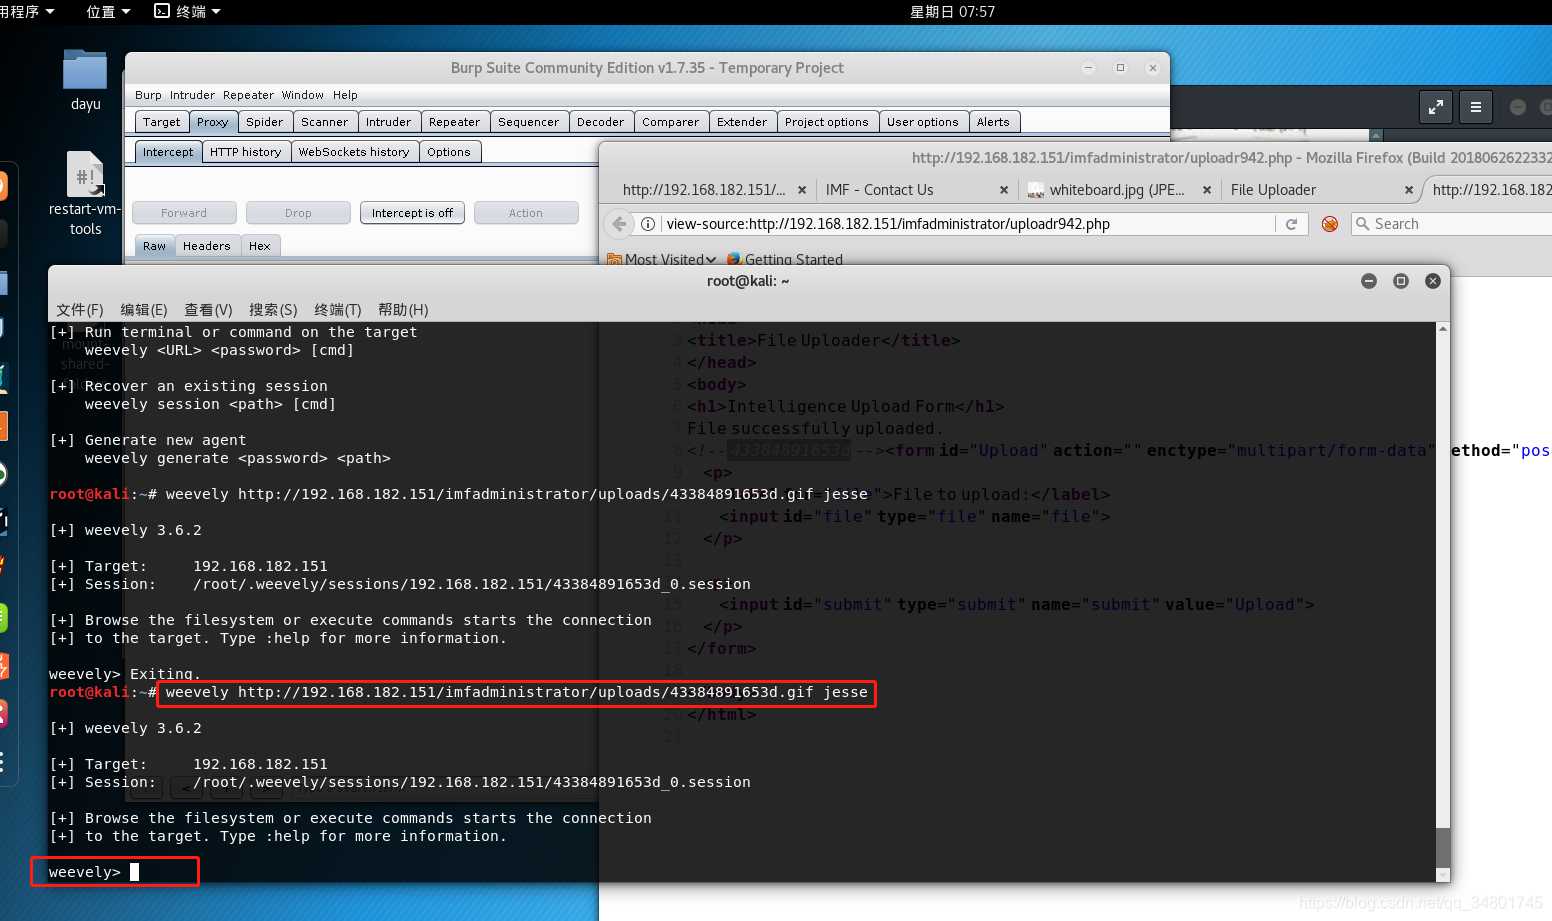Open 查看(V) menu in the terminal

[x=208, y=310]
